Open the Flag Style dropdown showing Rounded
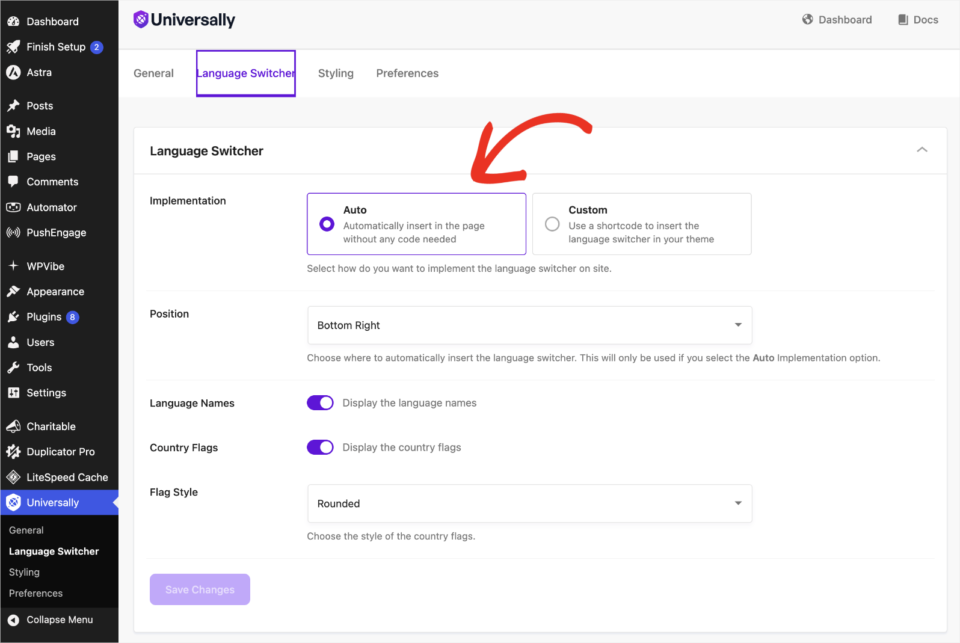This screenshot has width=960, height=643. (x=530, y=503)
